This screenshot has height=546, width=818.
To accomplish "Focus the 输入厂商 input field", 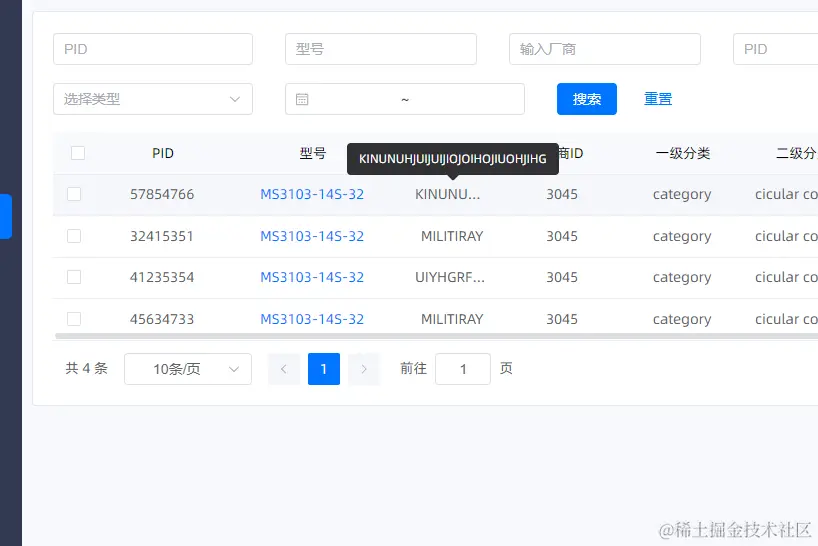I will [605, 49].
